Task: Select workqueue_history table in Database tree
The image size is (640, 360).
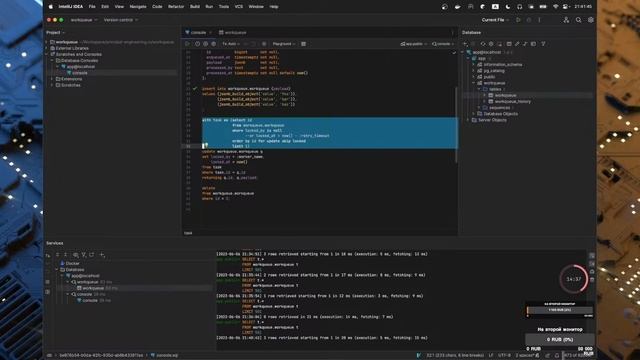Action: 513,102
